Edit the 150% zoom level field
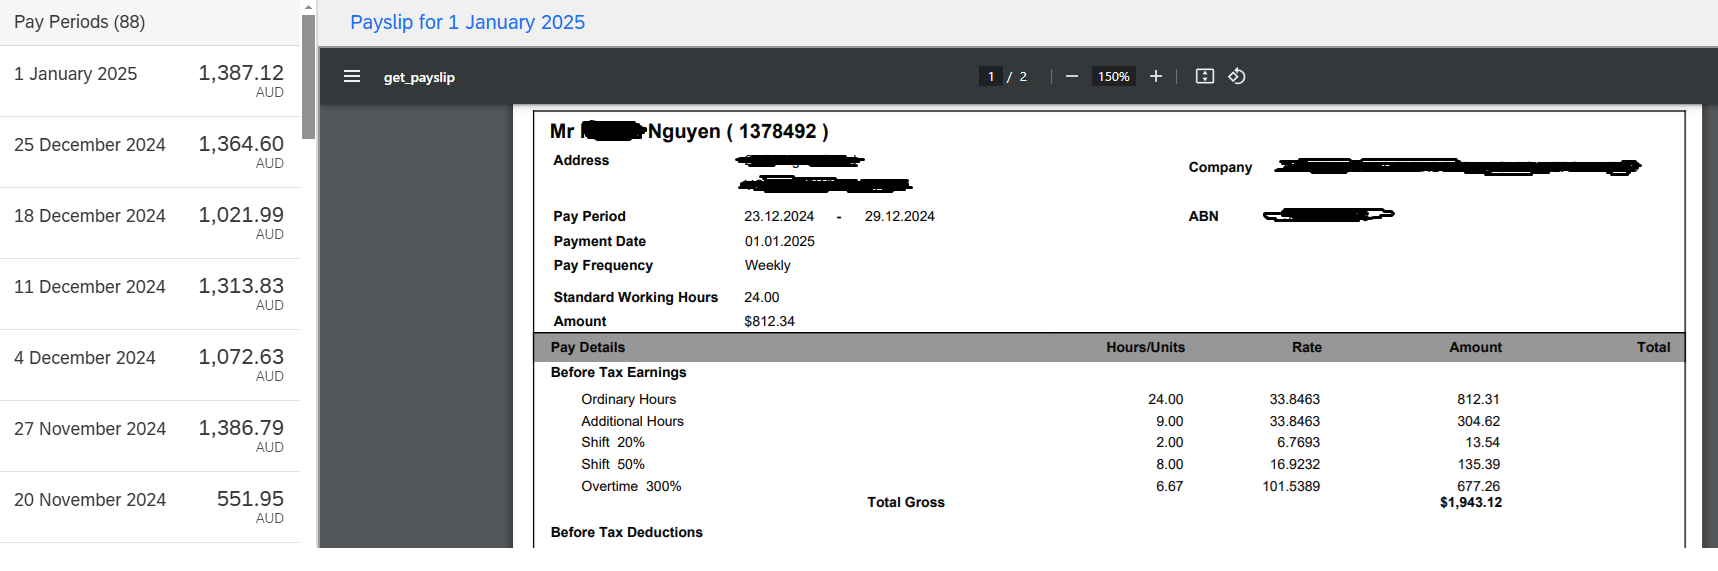This screenshot has width=1718, height=571. tap(1113, 76)
